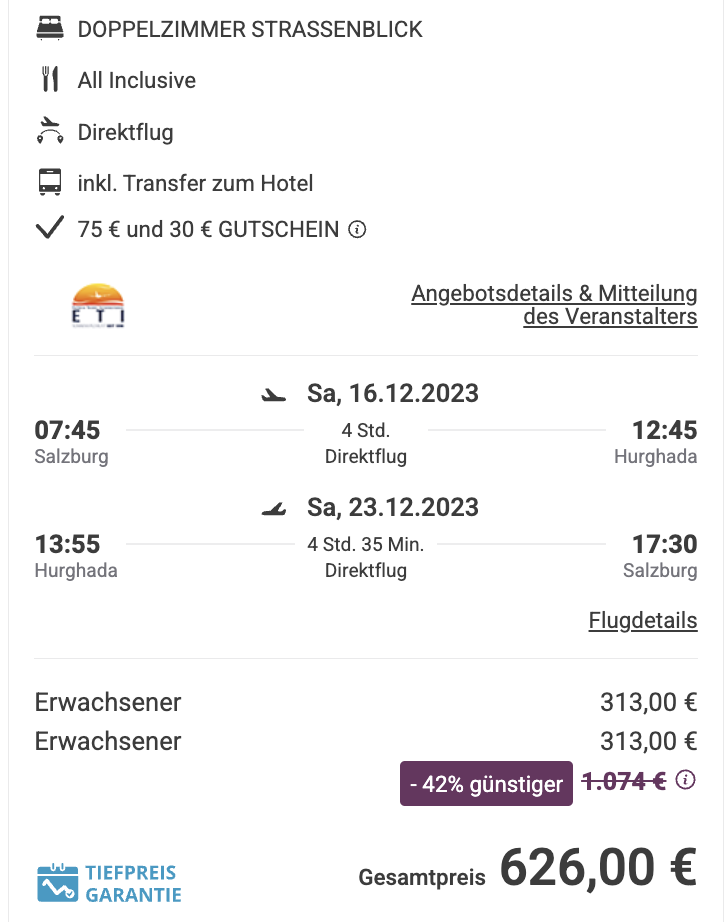This screenshot has width=726, height=922.
Task: Click the 13:55 Hurghada return departure
Action: [67, 544]
